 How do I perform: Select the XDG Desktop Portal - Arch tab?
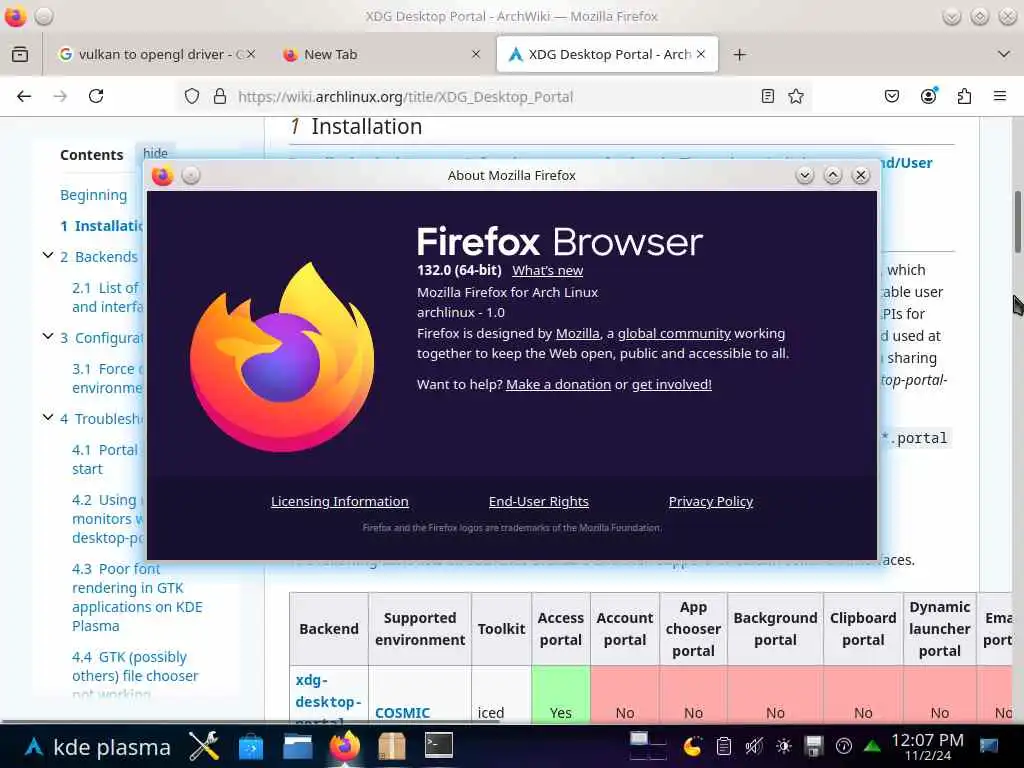point(607,54)
